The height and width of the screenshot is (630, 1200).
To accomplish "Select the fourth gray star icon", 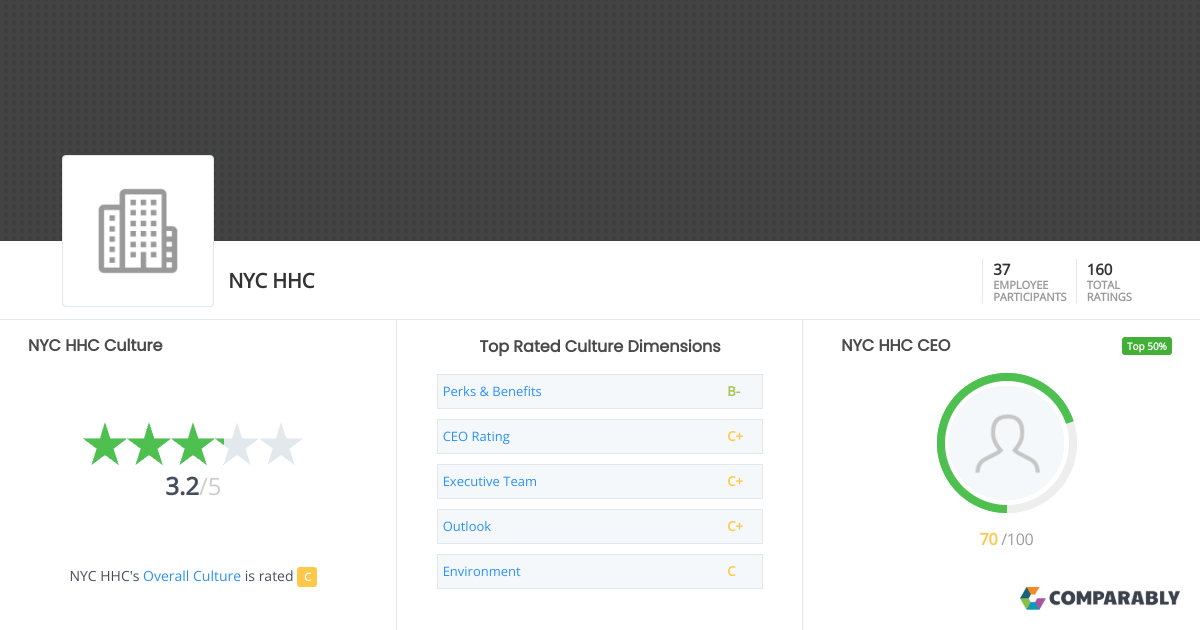I will point(237,443).
